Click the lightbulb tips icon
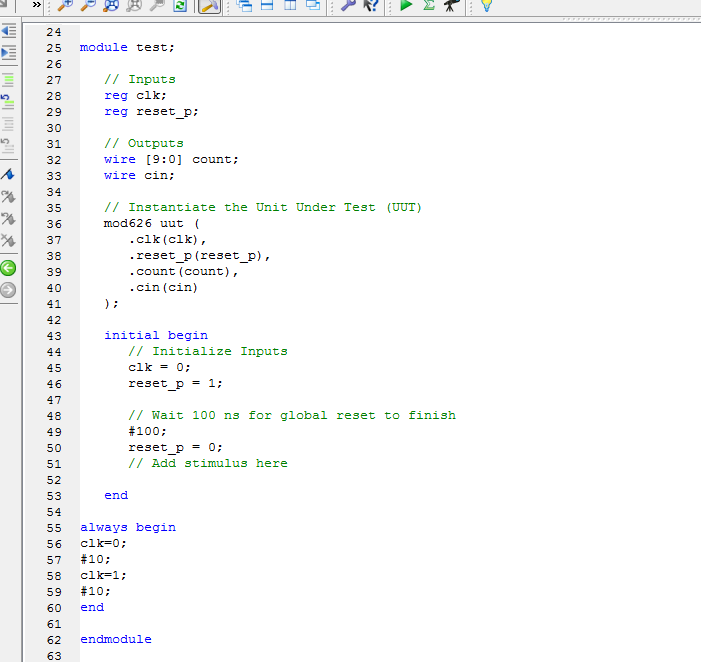701x662 pixels. pos(486,5)
